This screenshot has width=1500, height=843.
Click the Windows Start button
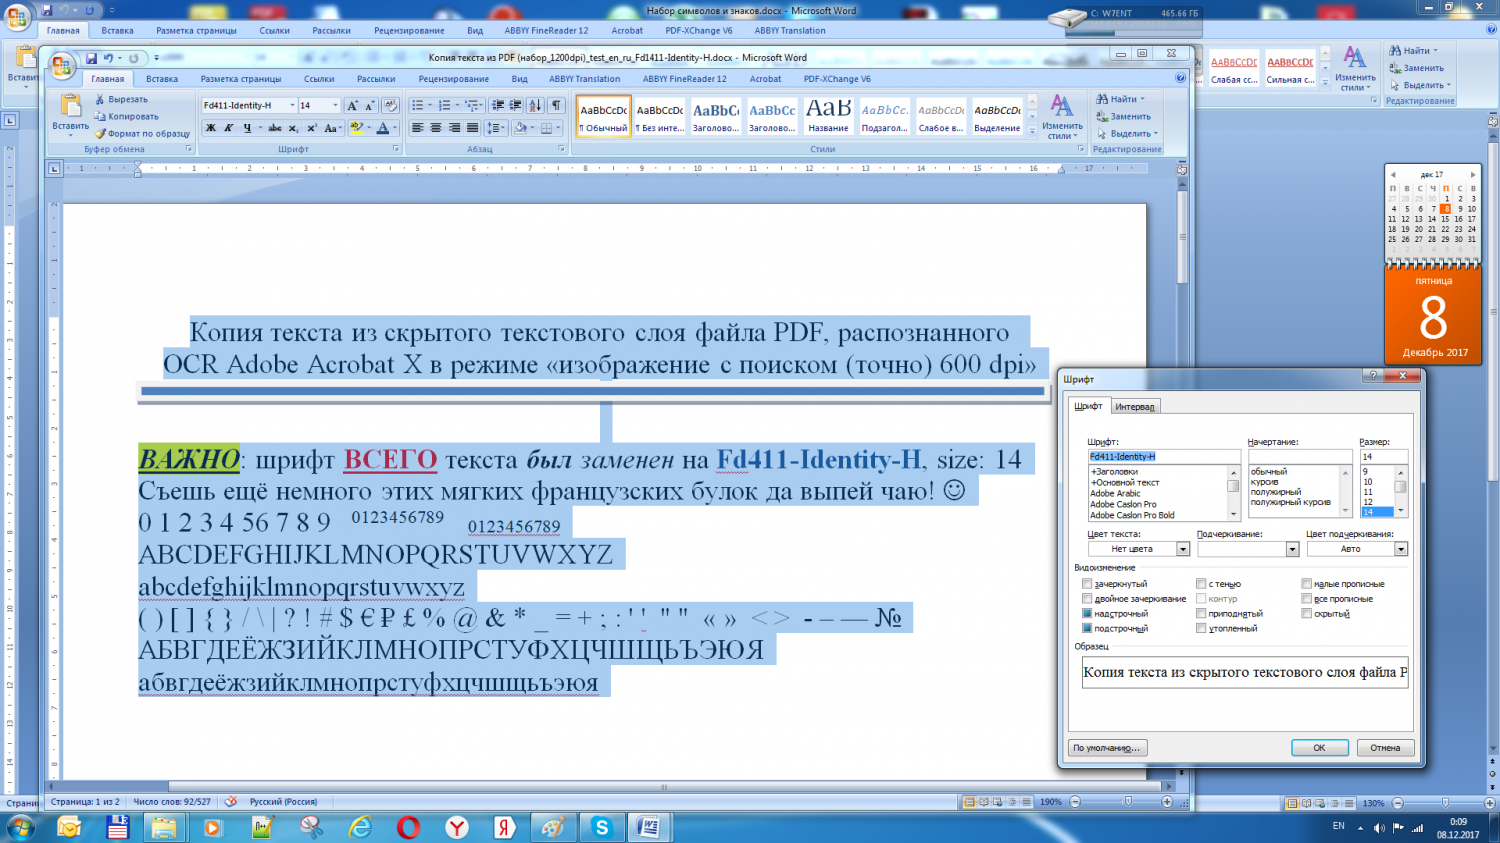click(x=20, y=827)
